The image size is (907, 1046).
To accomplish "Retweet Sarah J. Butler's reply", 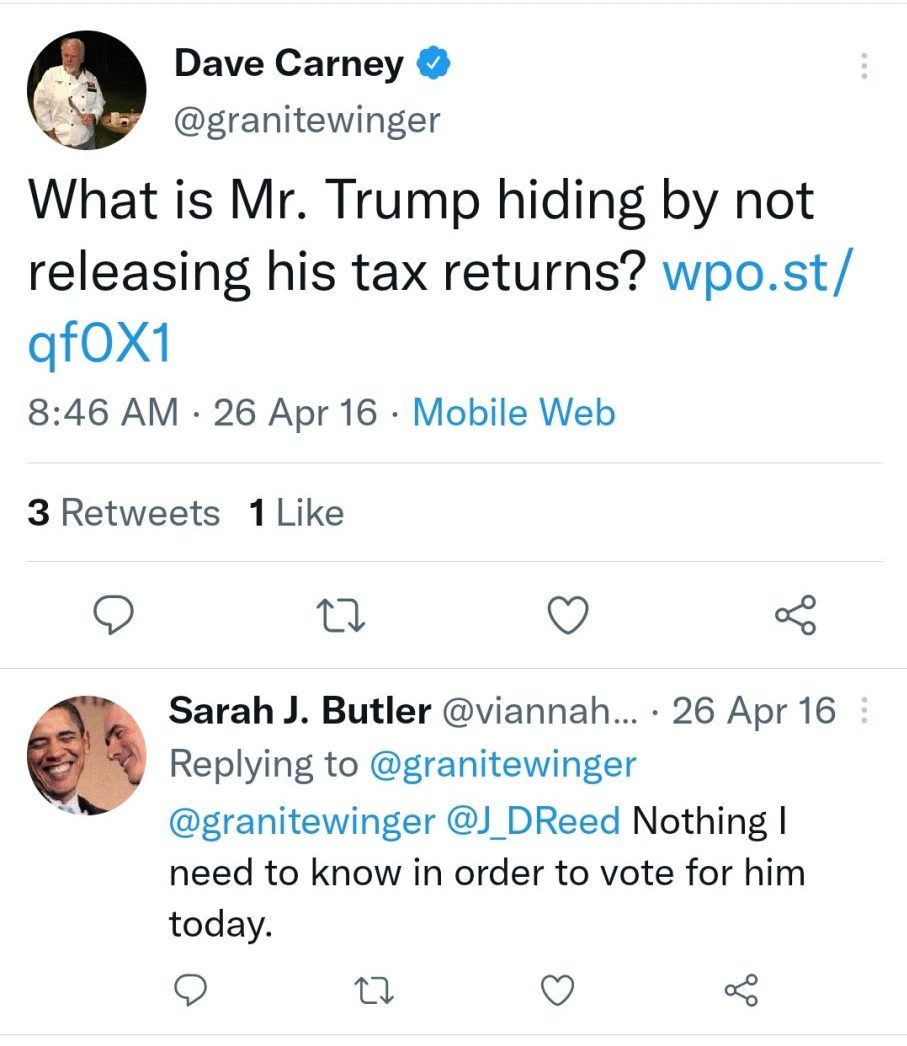I will click(374, 990).
